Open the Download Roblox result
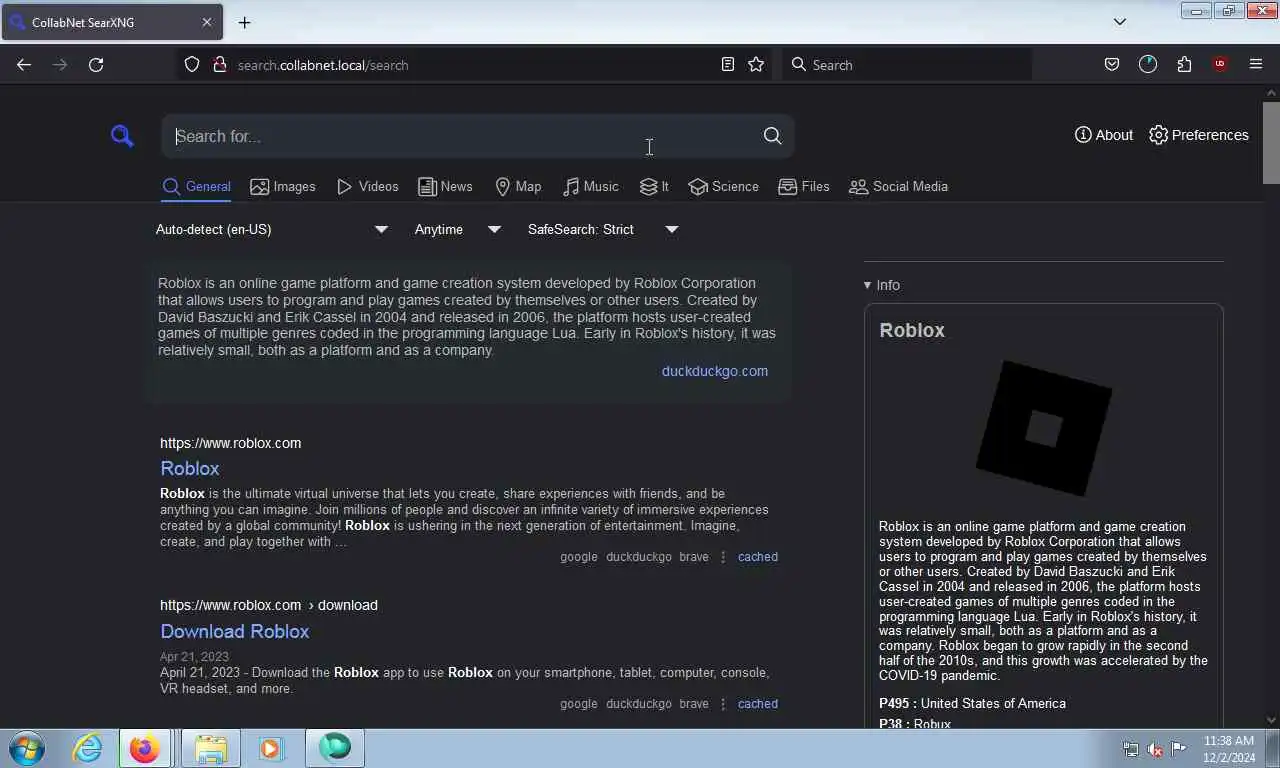 point(235,631)
